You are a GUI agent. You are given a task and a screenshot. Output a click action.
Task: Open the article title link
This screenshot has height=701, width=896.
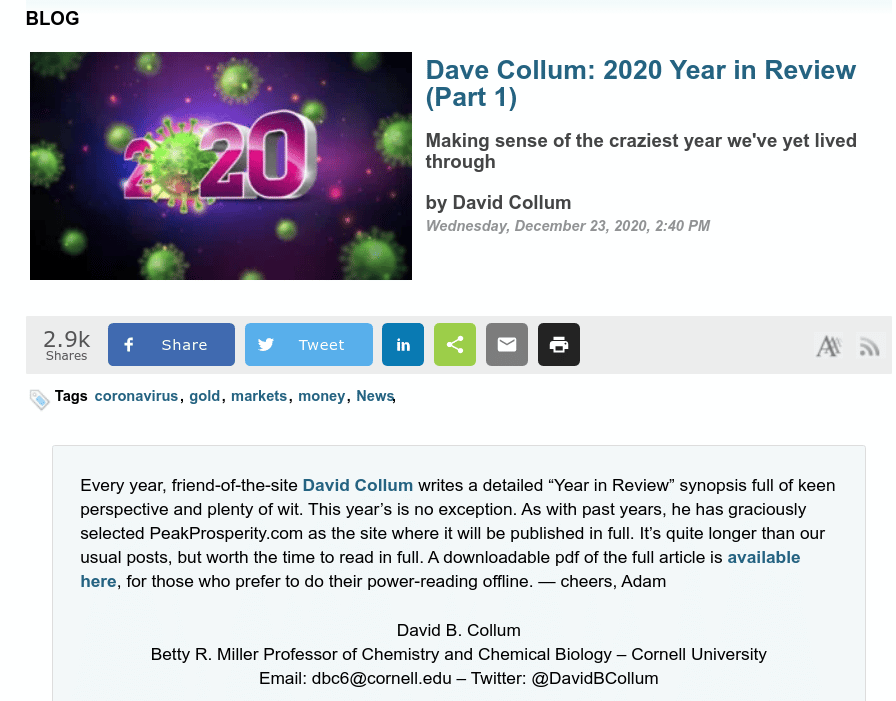pyautogui.click(x=640, y=84)
